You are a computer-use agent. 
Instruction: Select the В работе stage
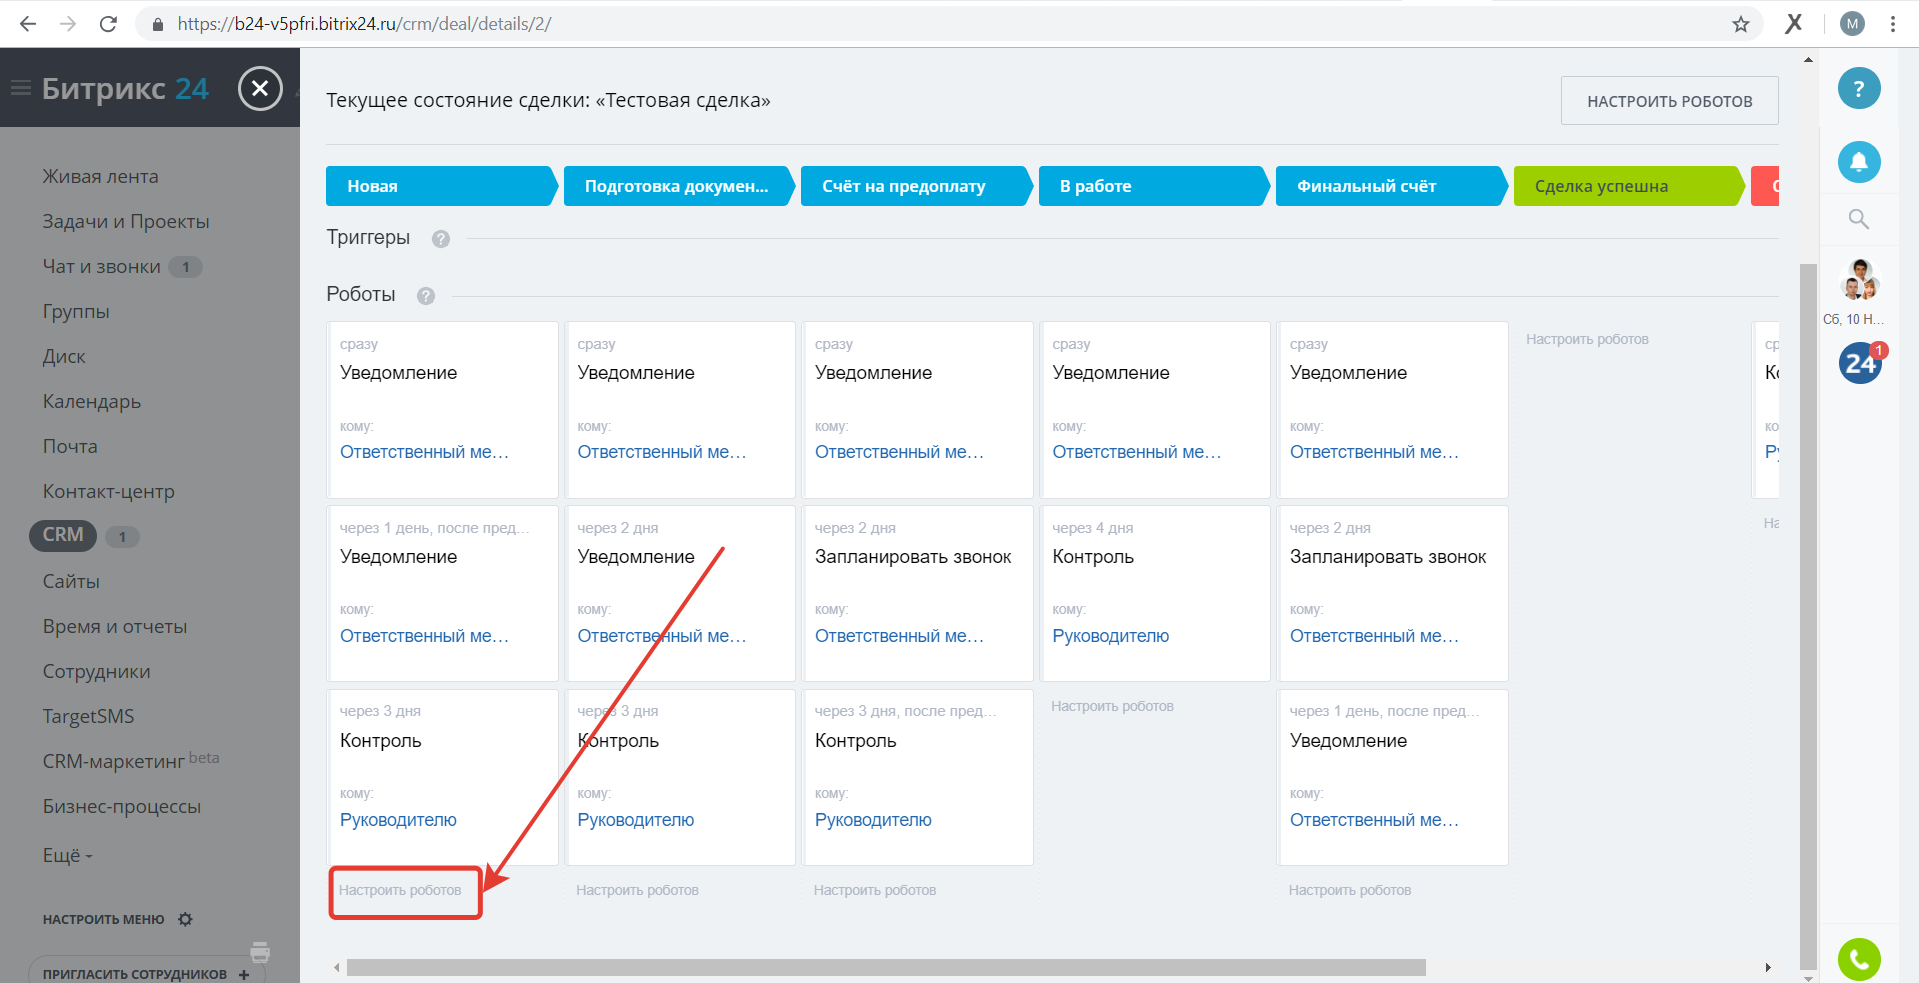[1153, 186]
